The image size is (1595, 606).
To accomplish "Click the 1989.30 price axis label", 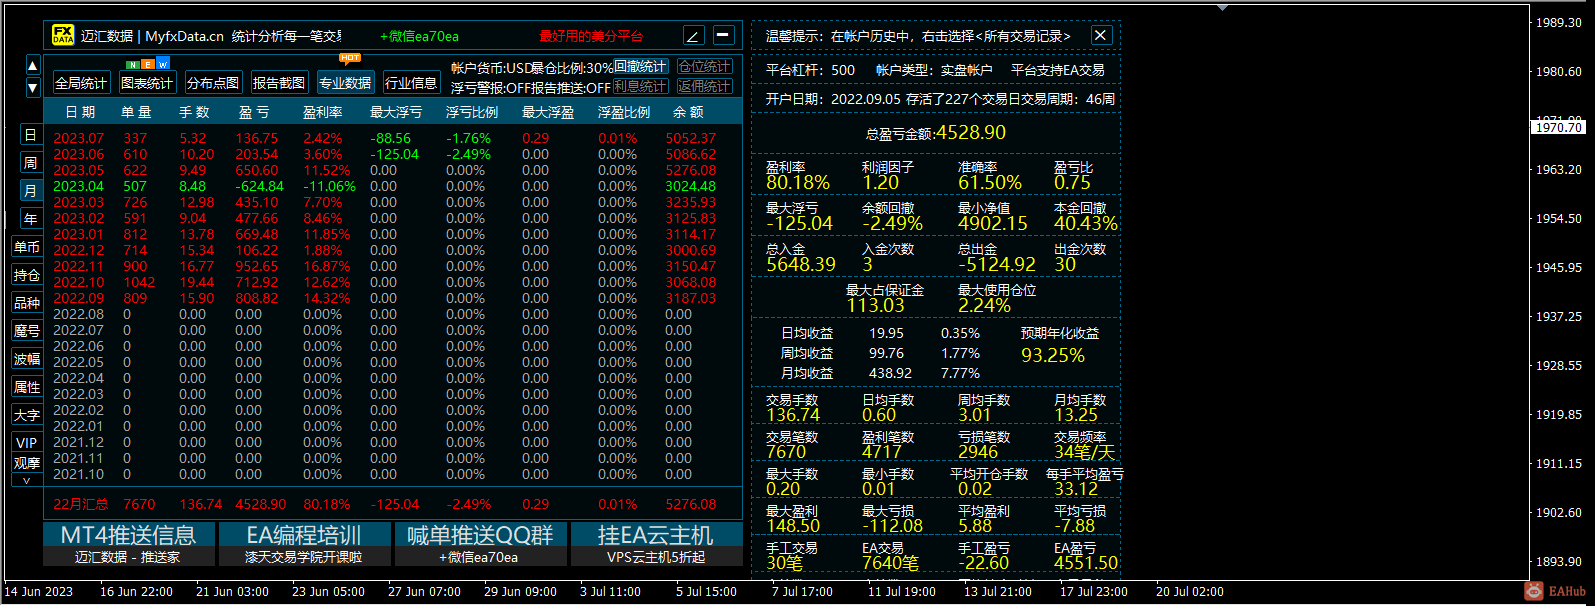I will coord(1559,22).
